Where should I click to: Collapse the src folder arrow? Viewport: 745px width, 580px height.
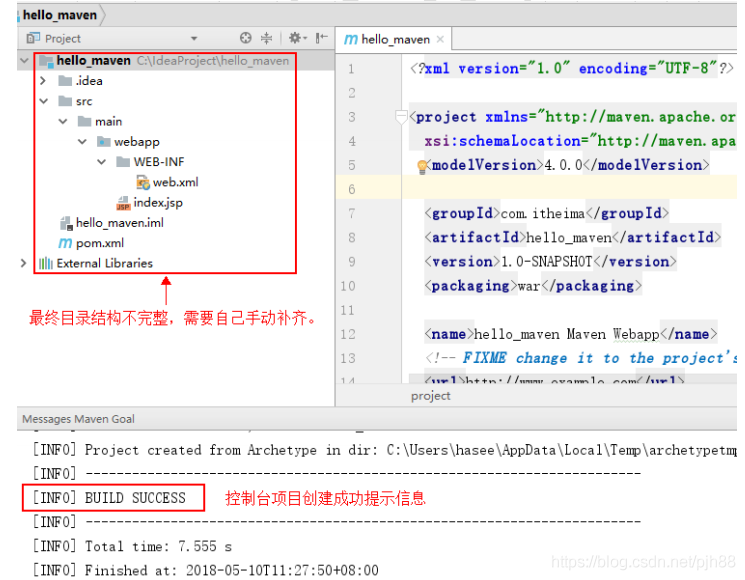tap(44, 101)
